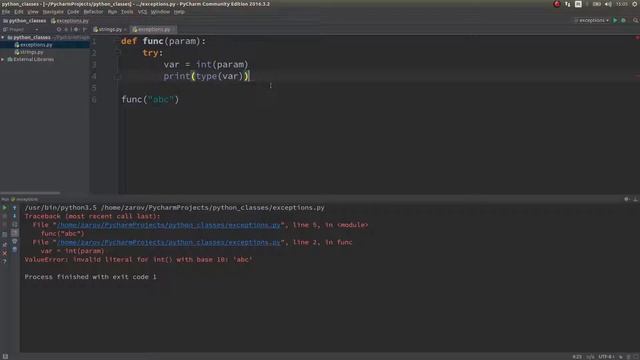Close the Run tab with red X
Viewport: 640px width, 360px height.
4,253
